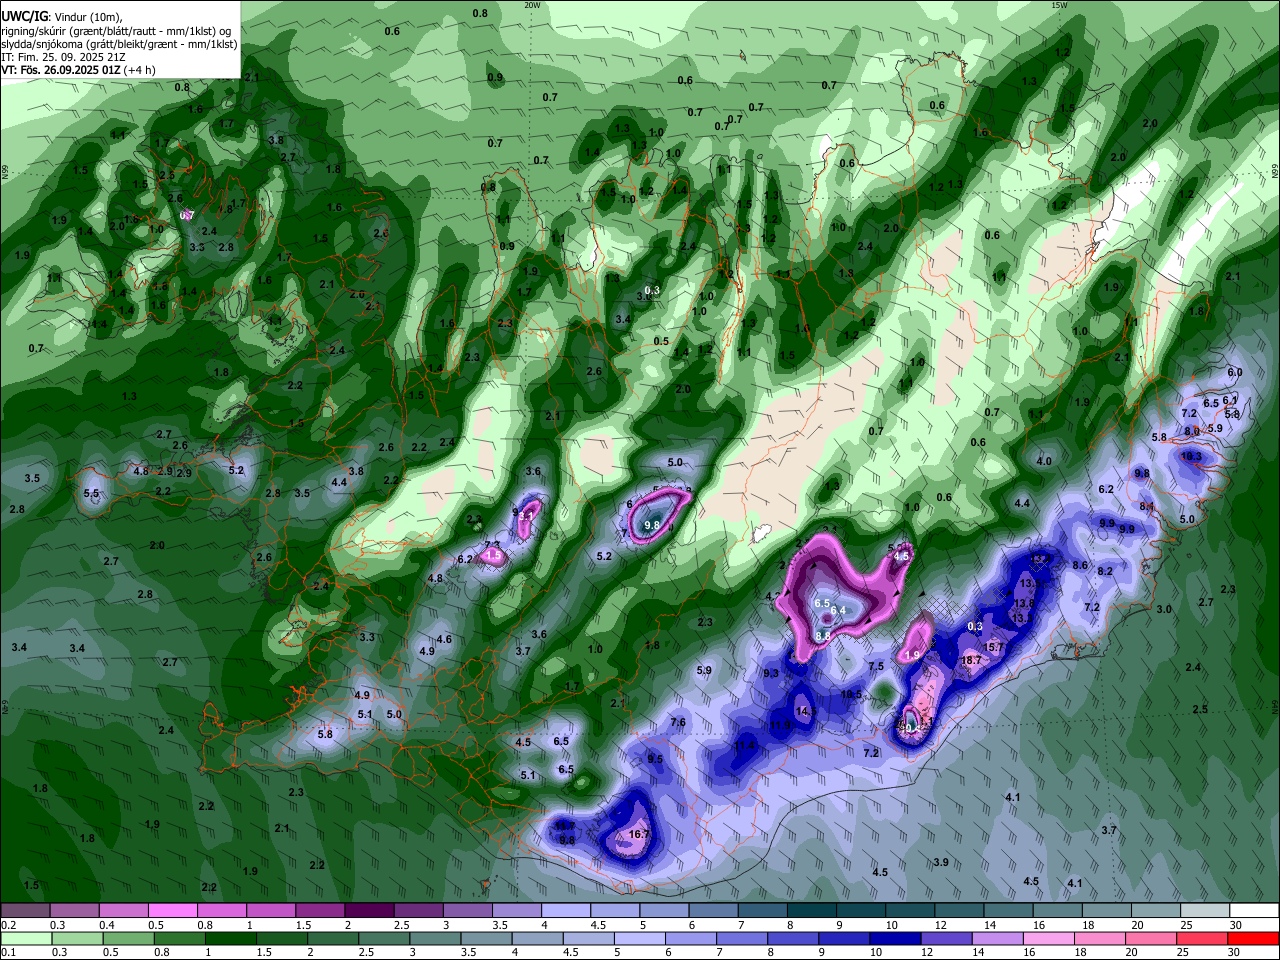The width and height of the screenshot is (1280, 960).
Task: Click the 11.9 precipitation value on the map
Action: pos(780,725)
